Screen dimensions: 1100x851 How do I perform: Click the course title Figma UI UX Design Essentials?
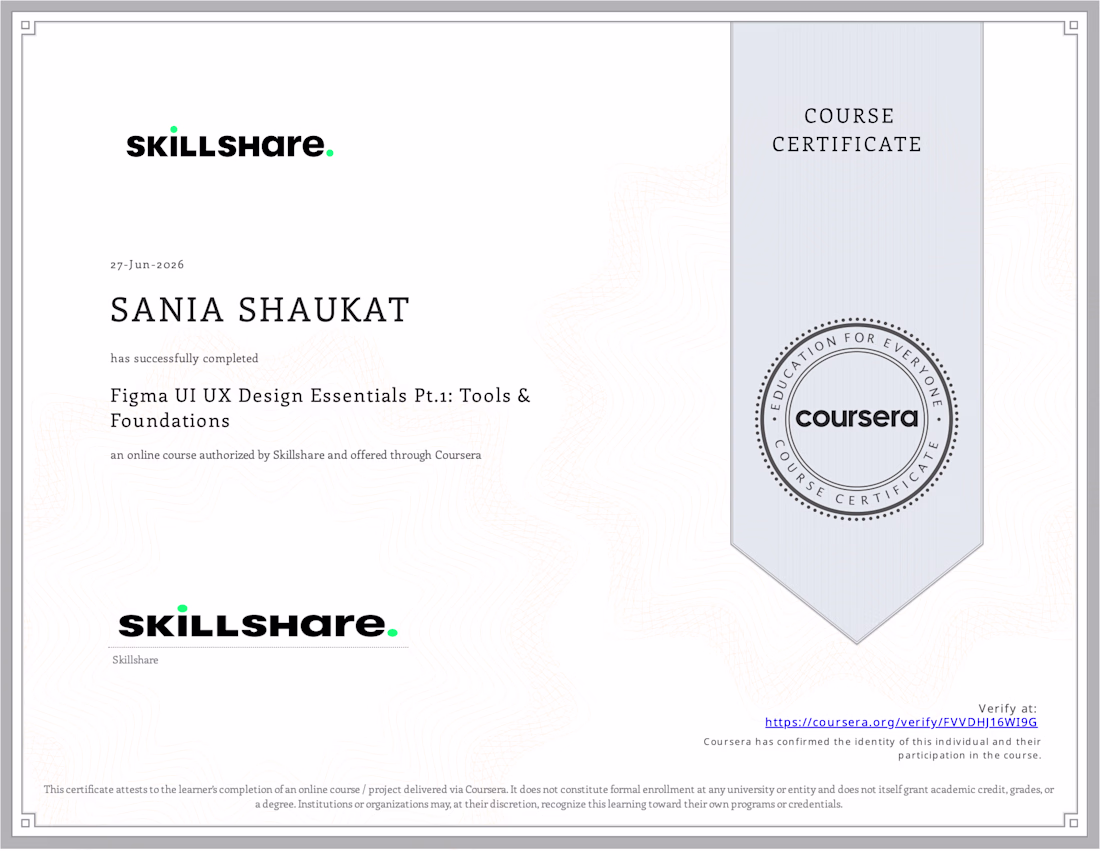[x=320, y=408]
